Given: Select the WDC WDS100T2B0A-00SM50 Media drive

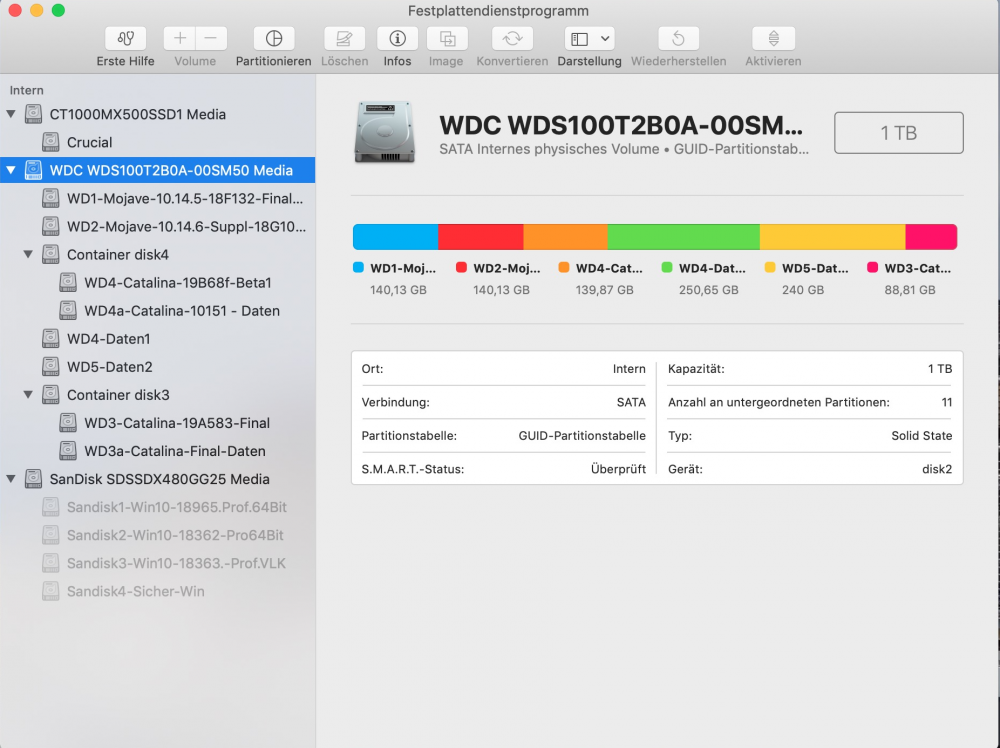Looking at the screenshot, I should pos(158,170).
